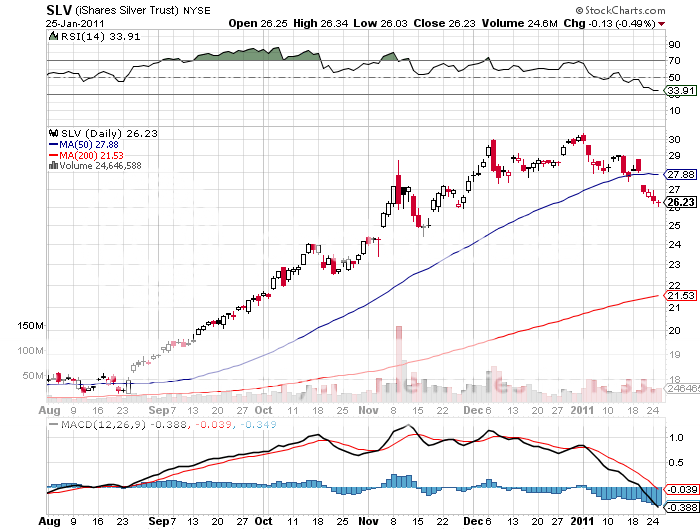700x530 pixels.
Task: Click the 0.5 level on MACD axis
Action: click(x=676, y=463)
